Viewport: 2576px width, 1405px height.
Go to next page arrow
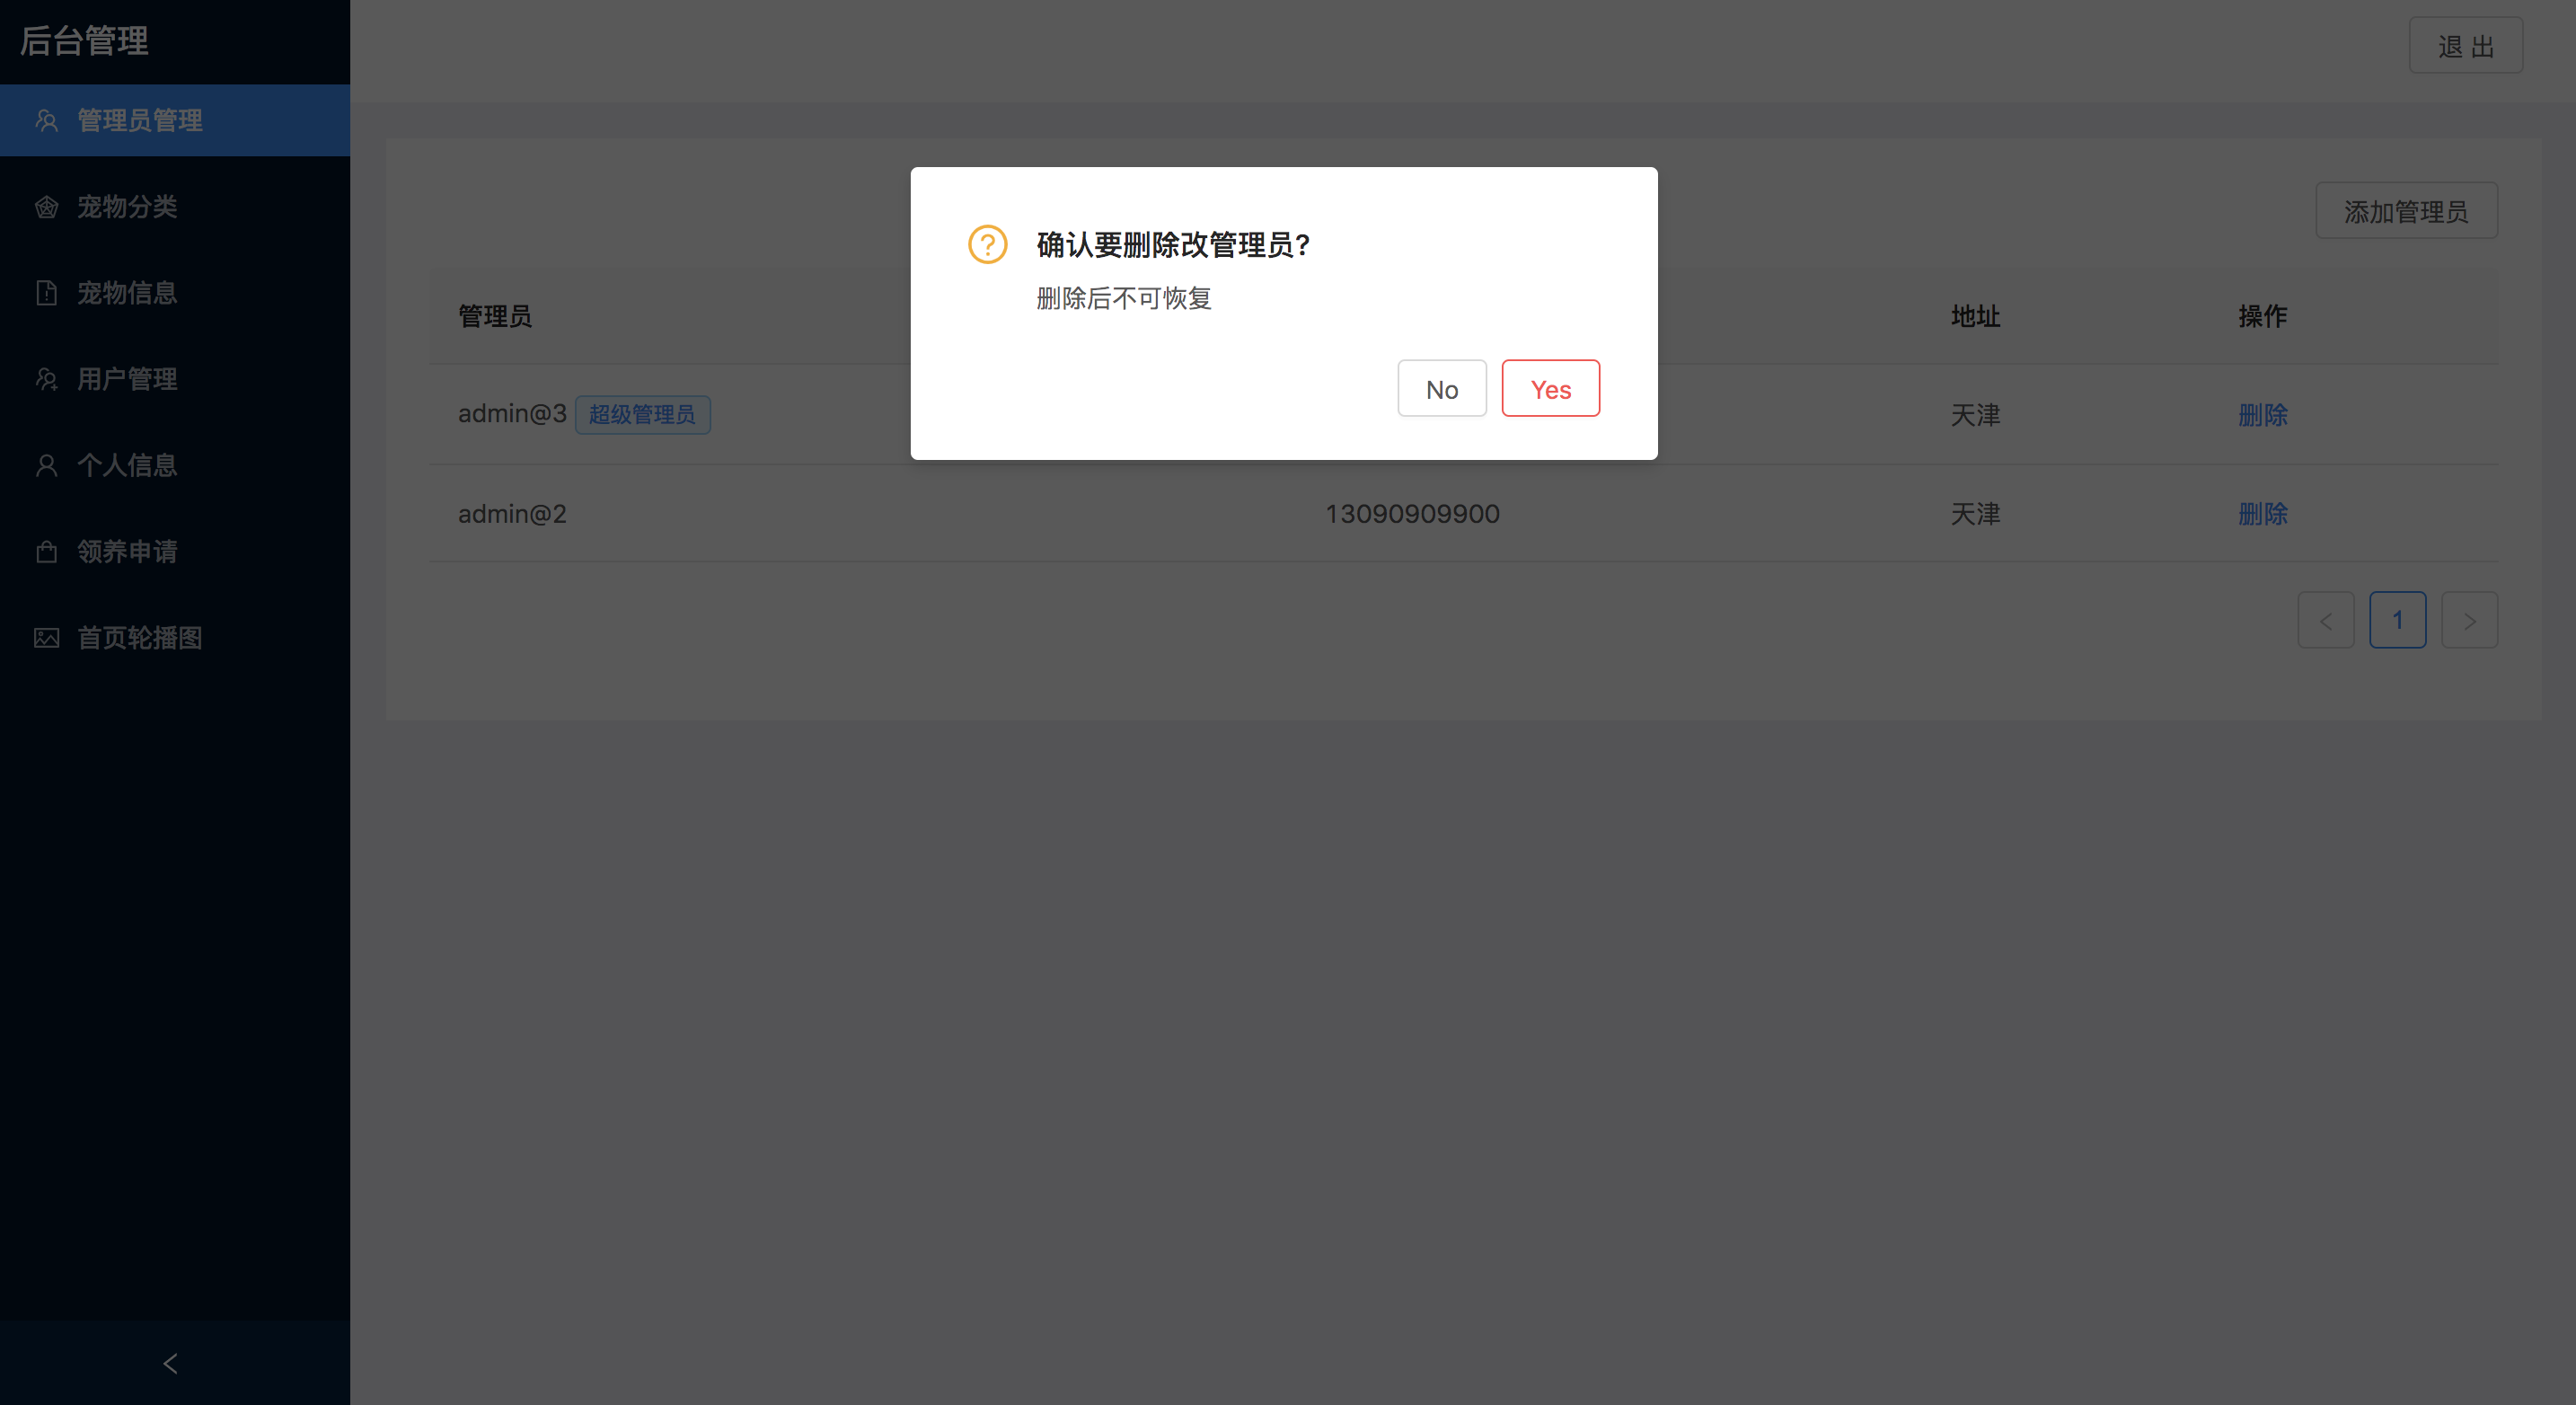[2469, 620]
